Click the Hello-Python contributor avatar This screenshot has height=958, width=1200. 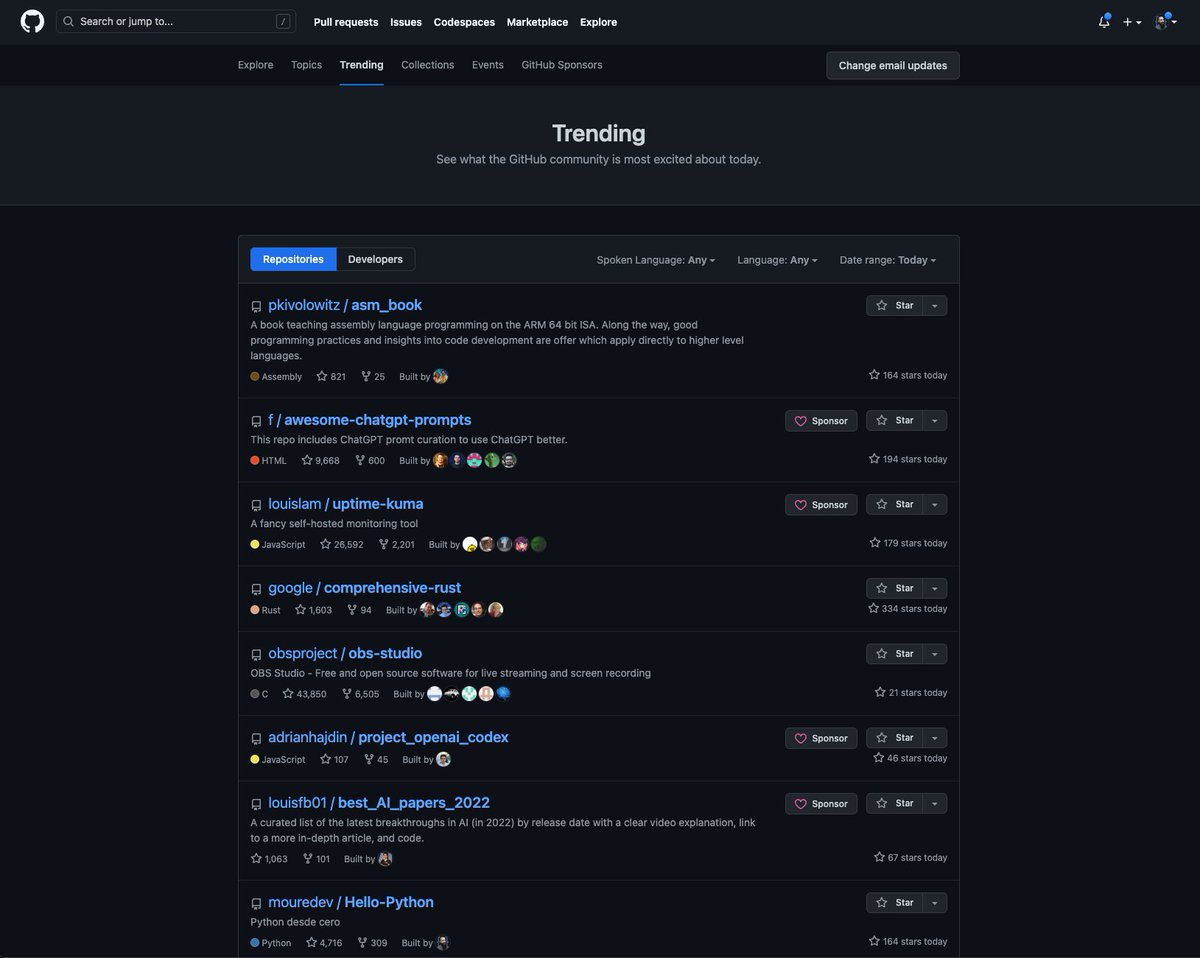tap(443, 943)
